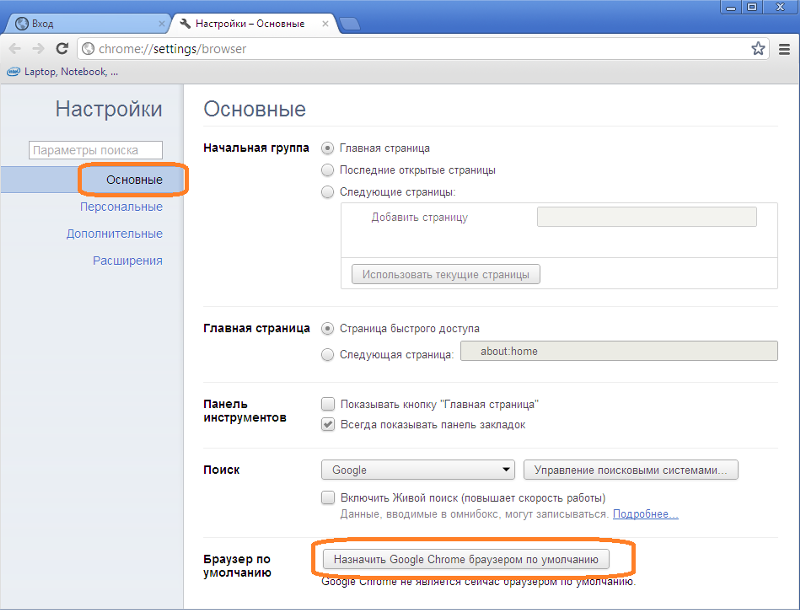Click the forward navigation arrow
The image size is (800, 610).
pos(38,48)
